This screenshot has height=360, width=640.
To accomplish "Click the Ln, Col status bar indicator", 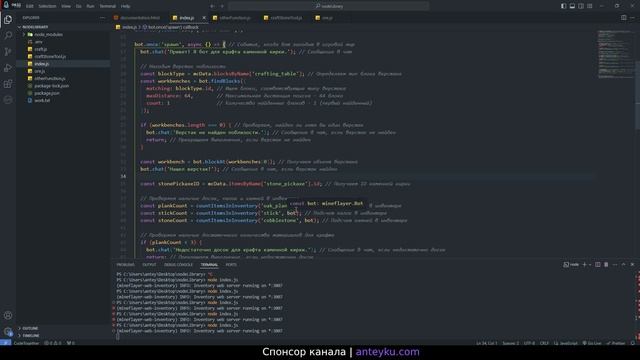I will pos(487,343).
